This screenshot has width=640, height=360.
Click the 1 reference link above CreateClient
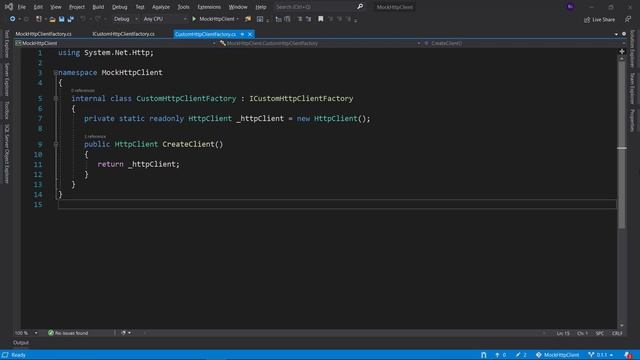(x=95, y=136)
